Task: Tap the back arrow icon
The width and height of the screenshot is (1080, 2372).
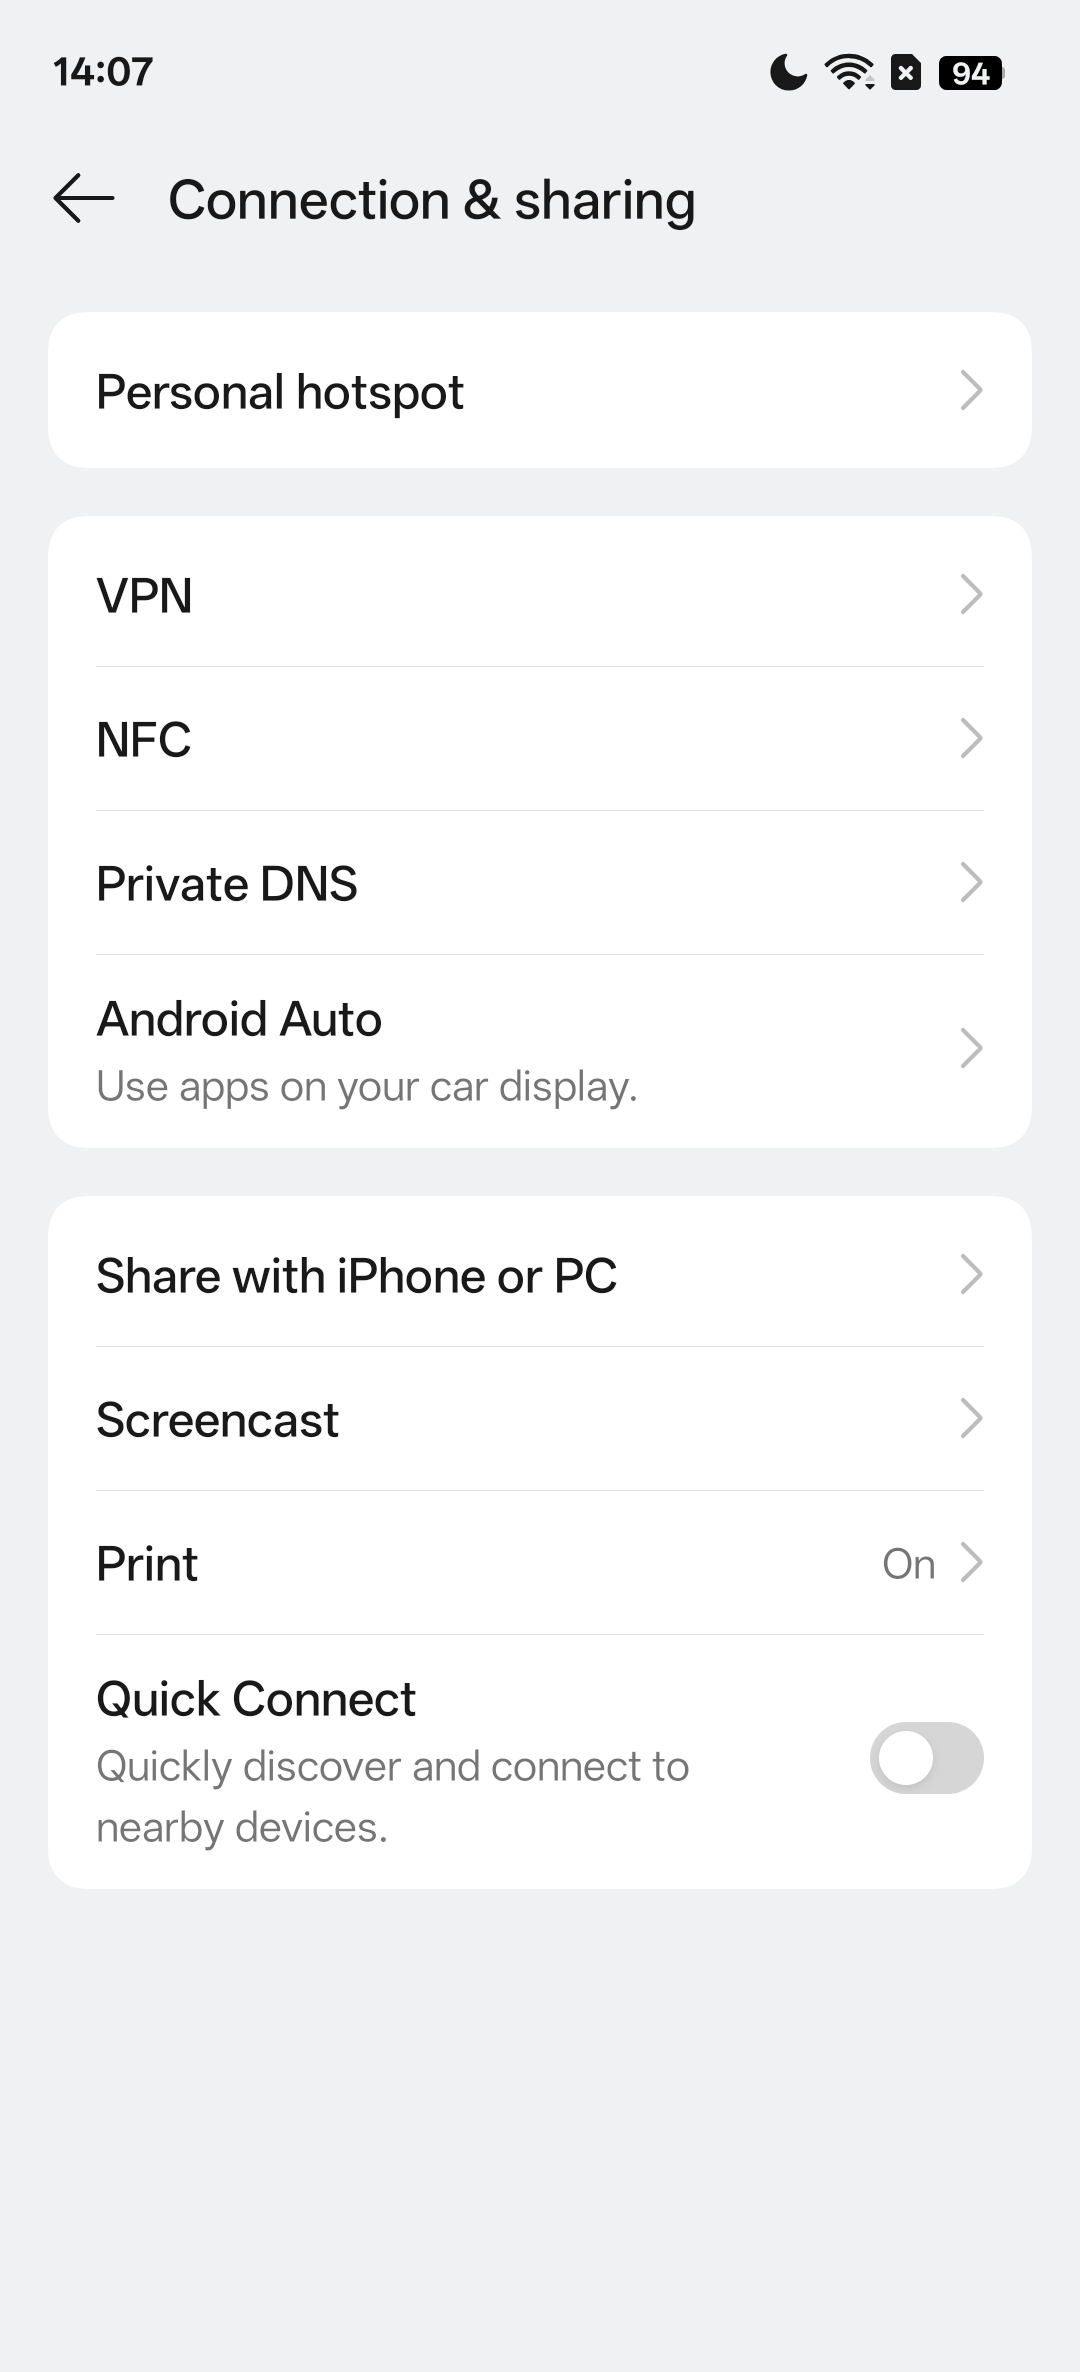Action: tap(84, 198)
